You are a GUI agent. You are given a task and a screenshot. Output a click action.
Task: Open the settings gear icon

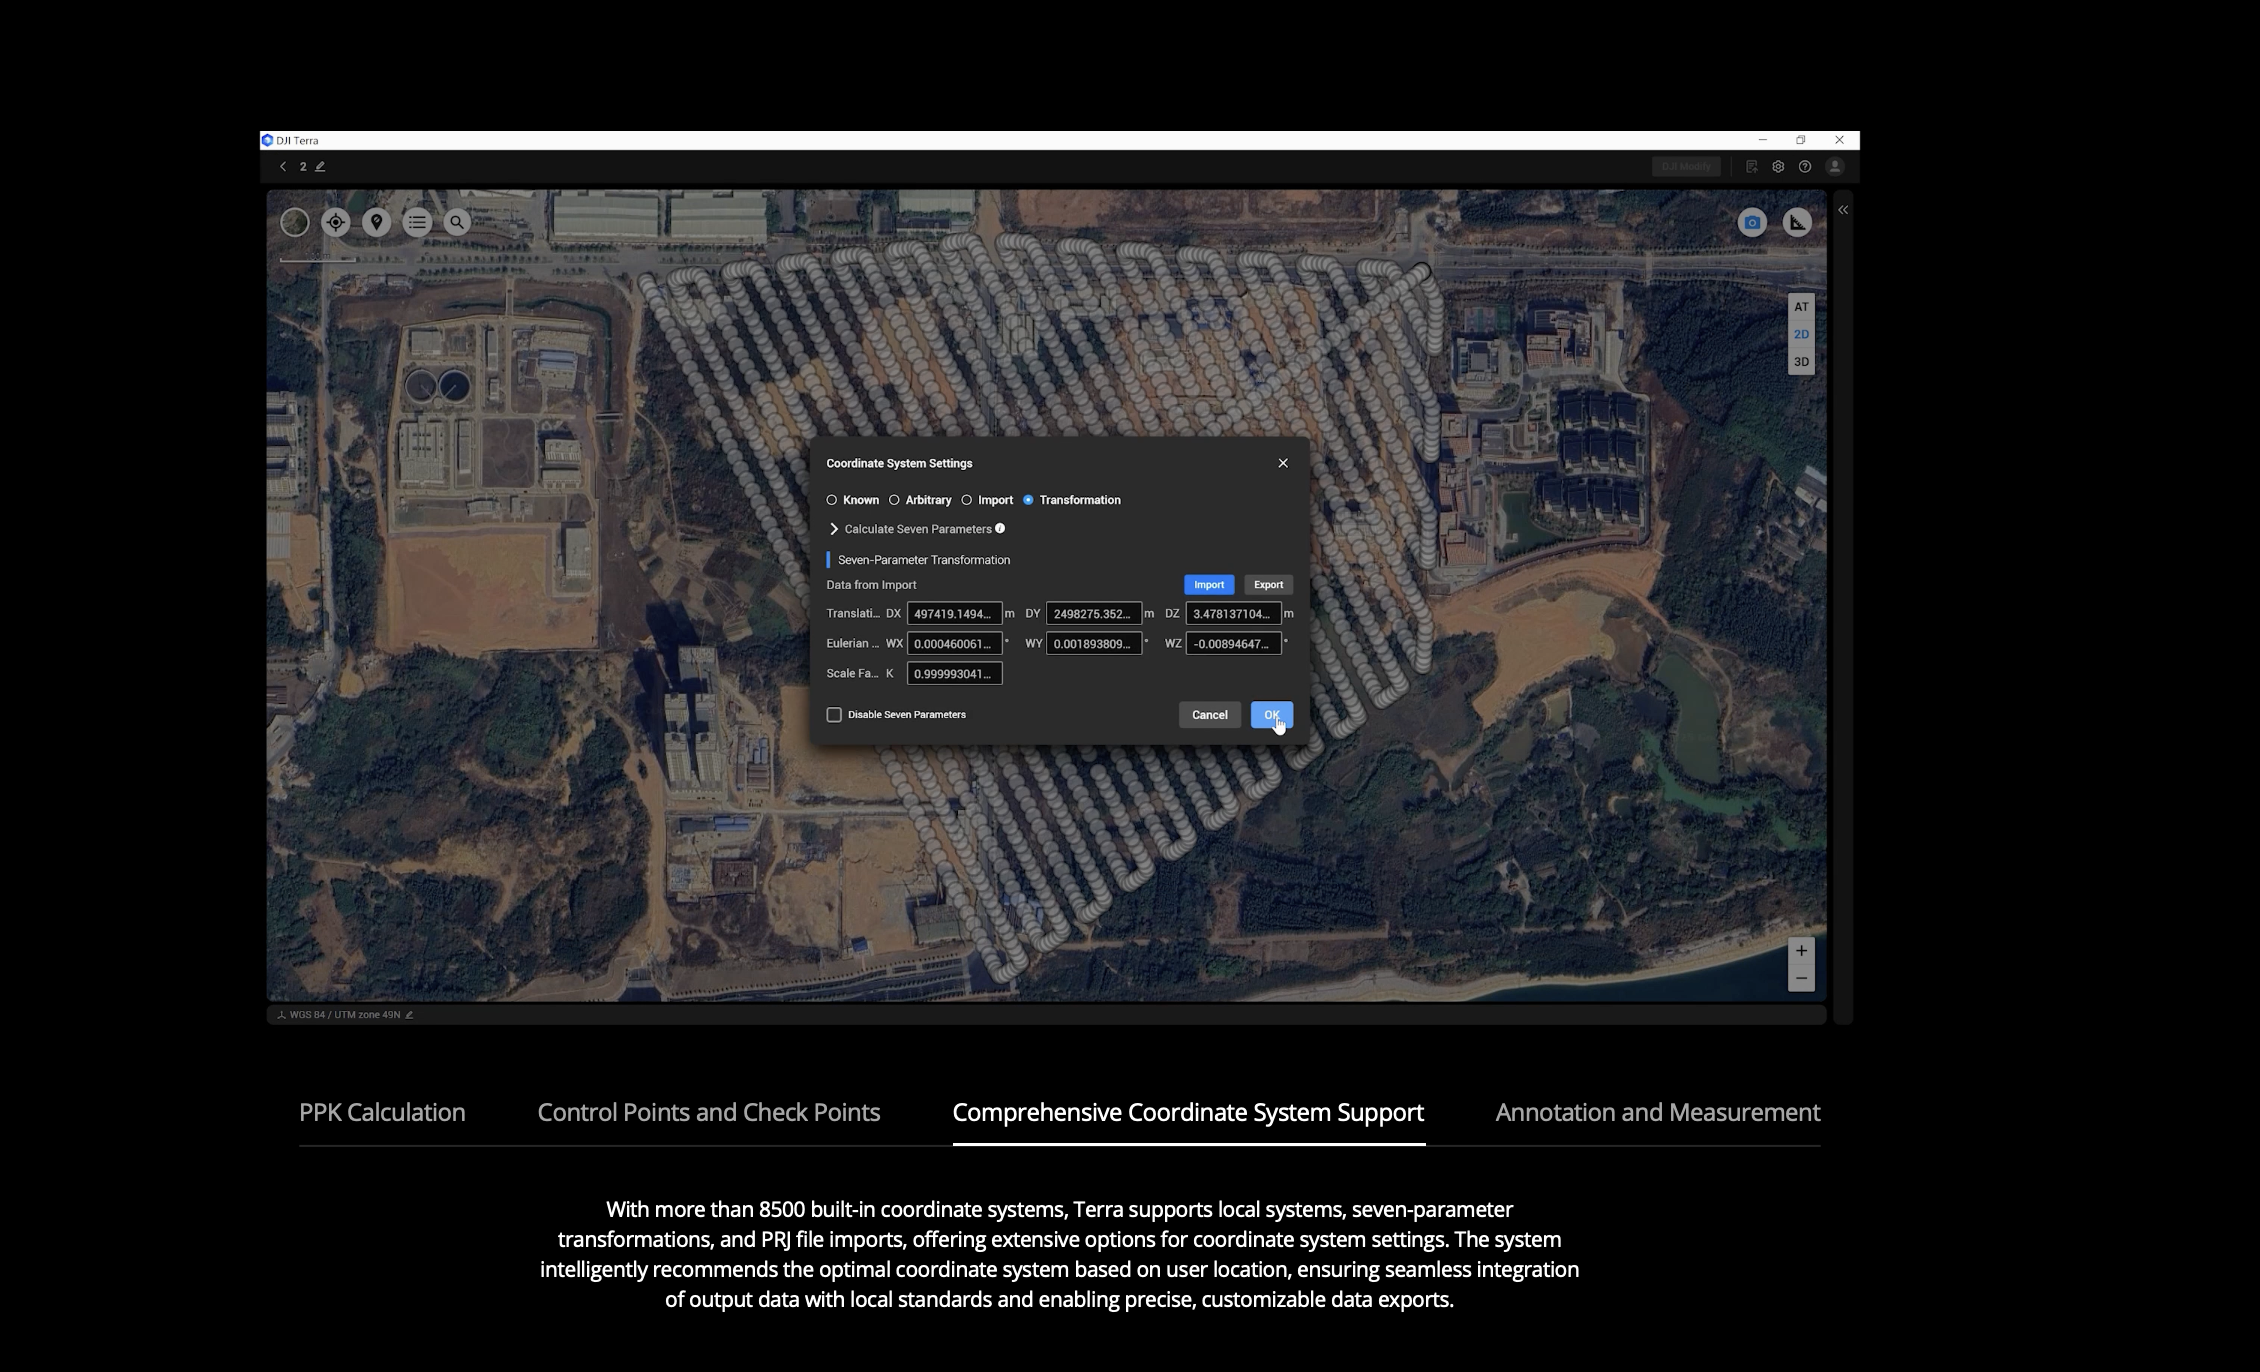(1778, 167)
